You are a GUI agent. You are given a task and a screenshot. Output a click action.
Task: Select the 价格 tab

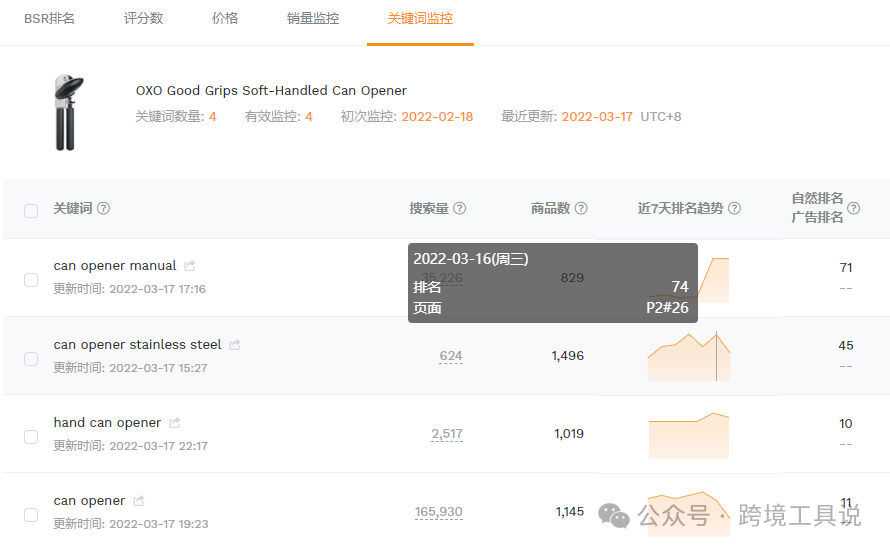click(225, 19)
